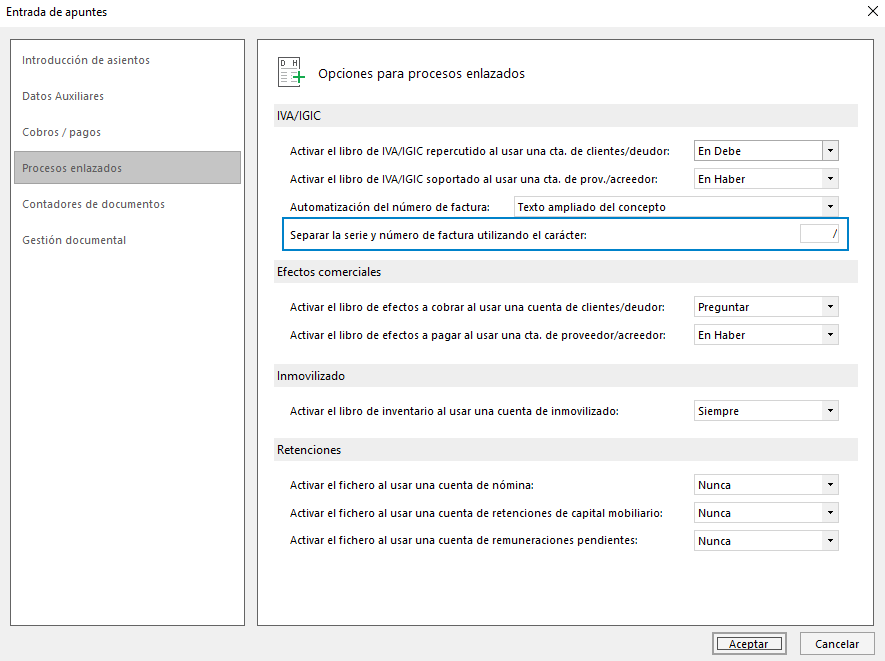Open efectos a pagar dropdown showing En Haber
Screen dimensions: 885x661
click(766, 335)
